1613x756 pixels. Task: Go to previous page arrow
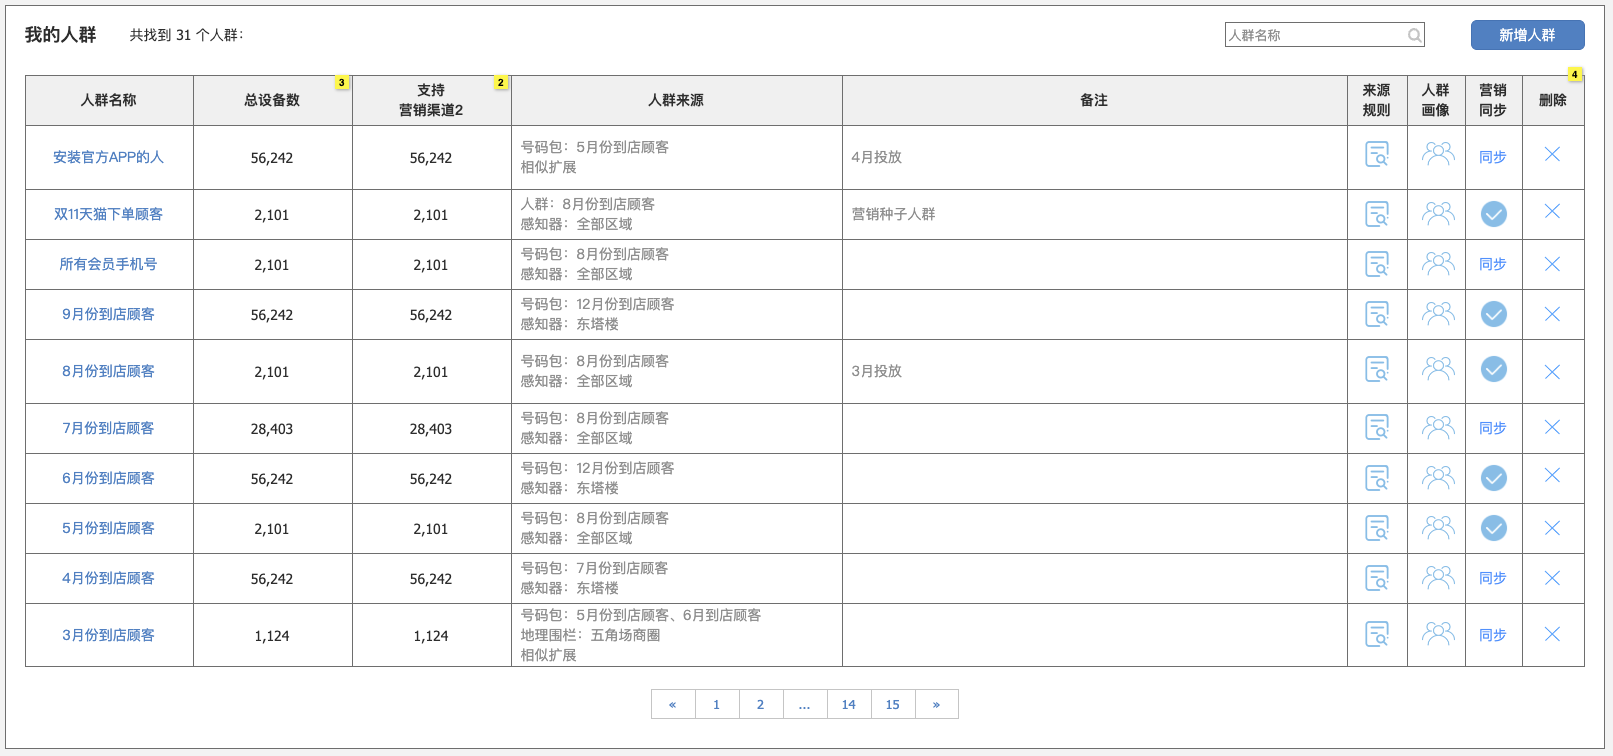(673, 704)
